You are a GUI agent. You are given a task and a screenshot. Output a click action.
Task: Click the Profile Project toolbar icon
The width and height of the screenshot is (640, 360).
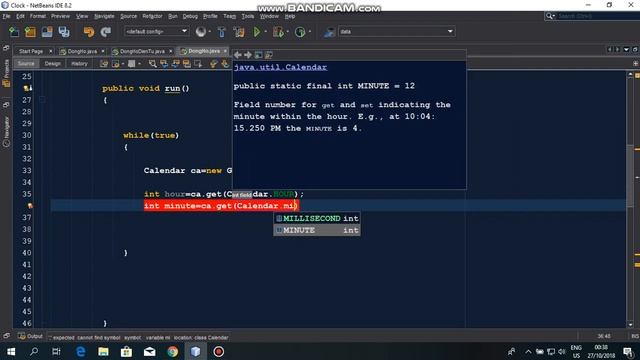click(x=300, y=32)
